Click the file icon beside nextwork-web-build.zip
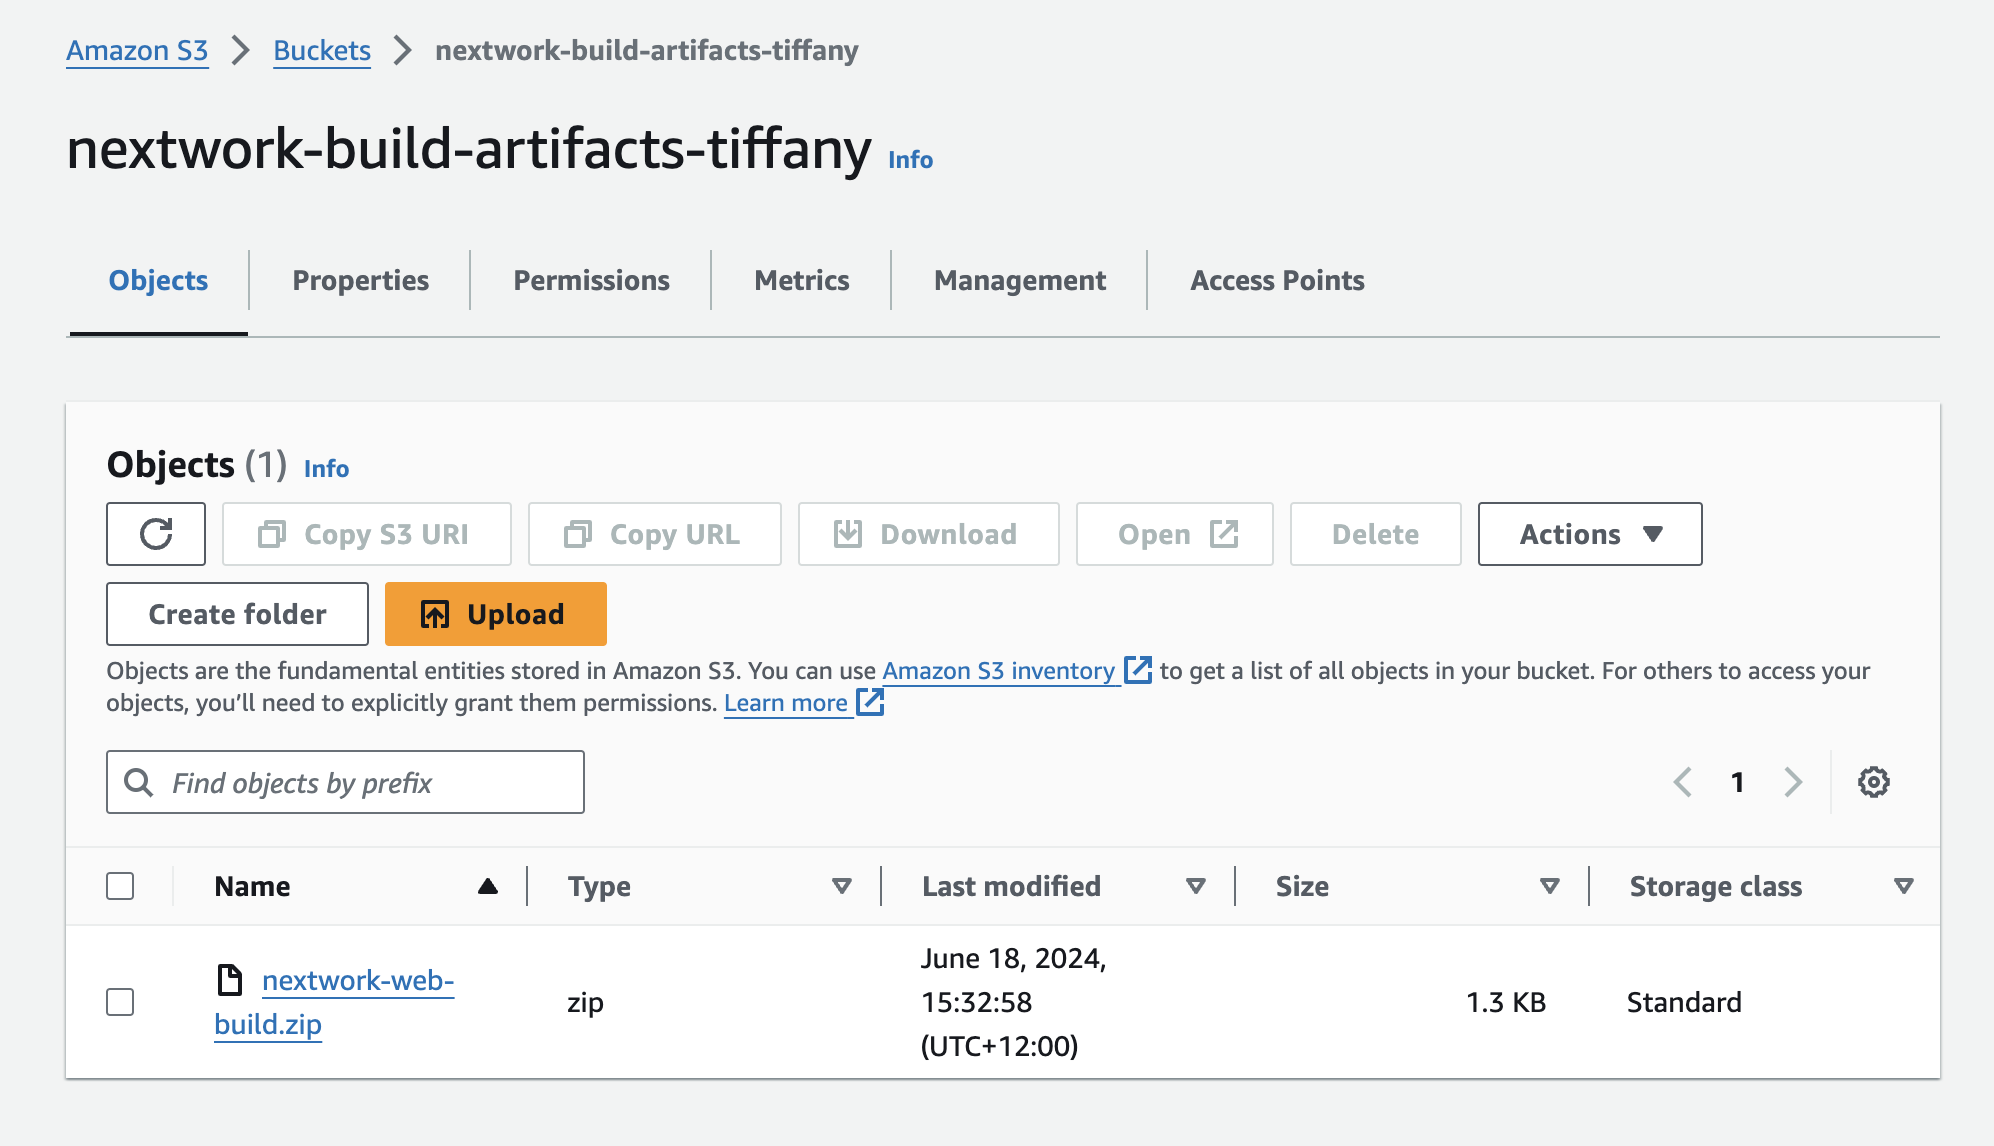This screenshot has width=1994, height=1146. click(230, 980)
